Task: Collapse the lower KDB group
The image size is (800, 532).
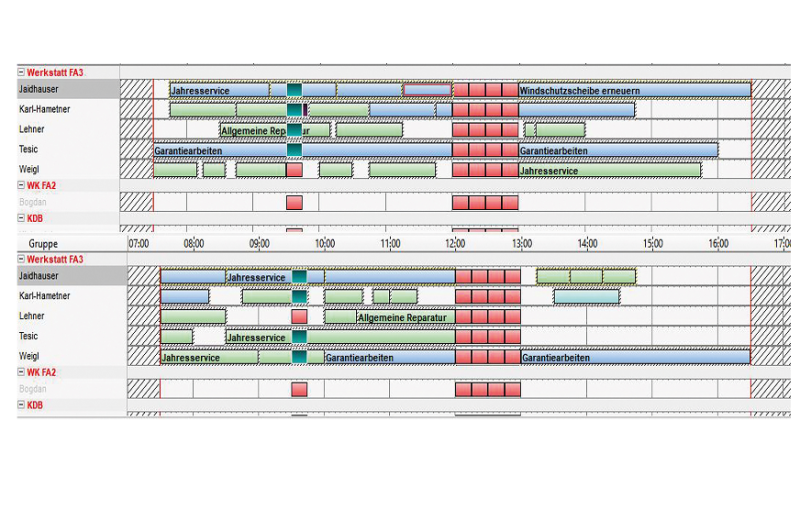Action: click(22, 405)
